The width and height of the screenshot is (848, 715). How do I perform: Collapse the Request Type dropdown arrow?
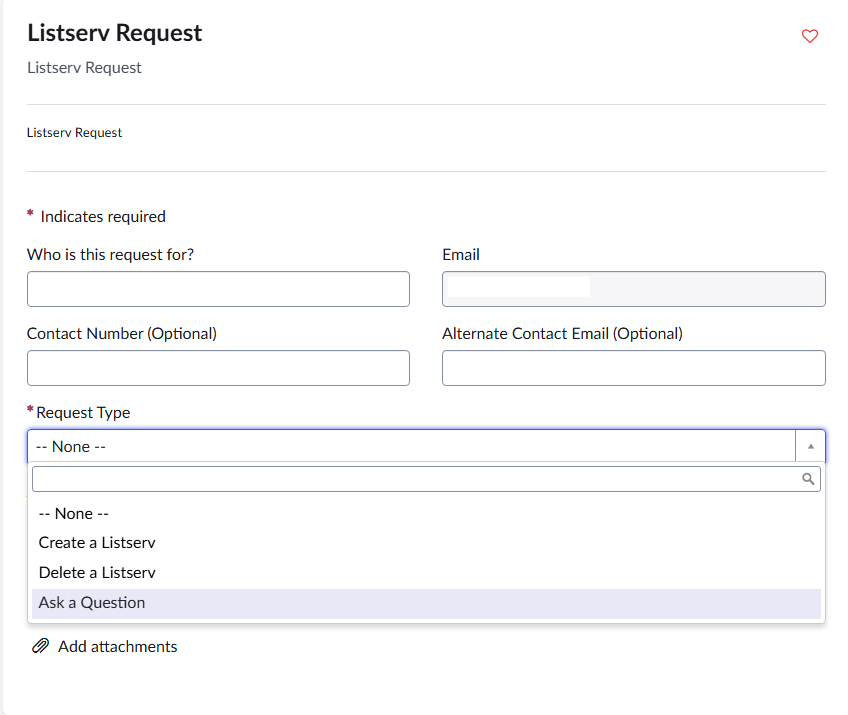(810, 446)
